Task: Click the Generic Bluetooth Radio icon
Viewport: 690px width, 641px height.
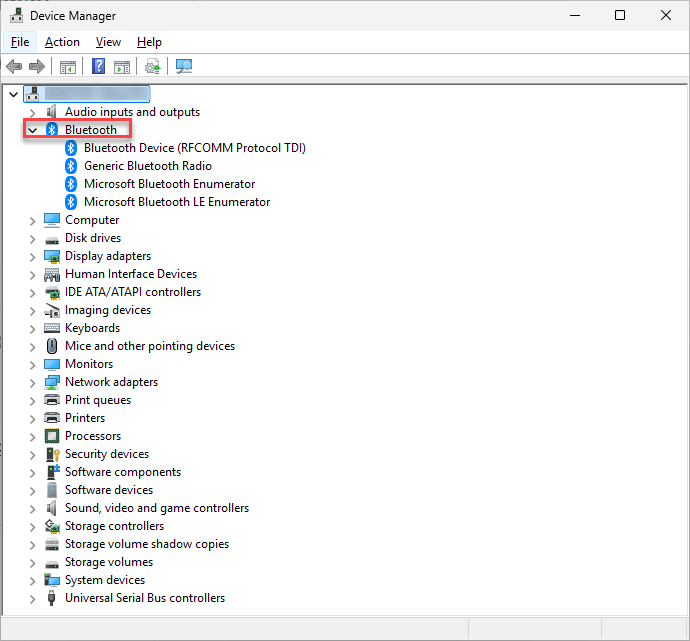Action: [x=71, y=166]
